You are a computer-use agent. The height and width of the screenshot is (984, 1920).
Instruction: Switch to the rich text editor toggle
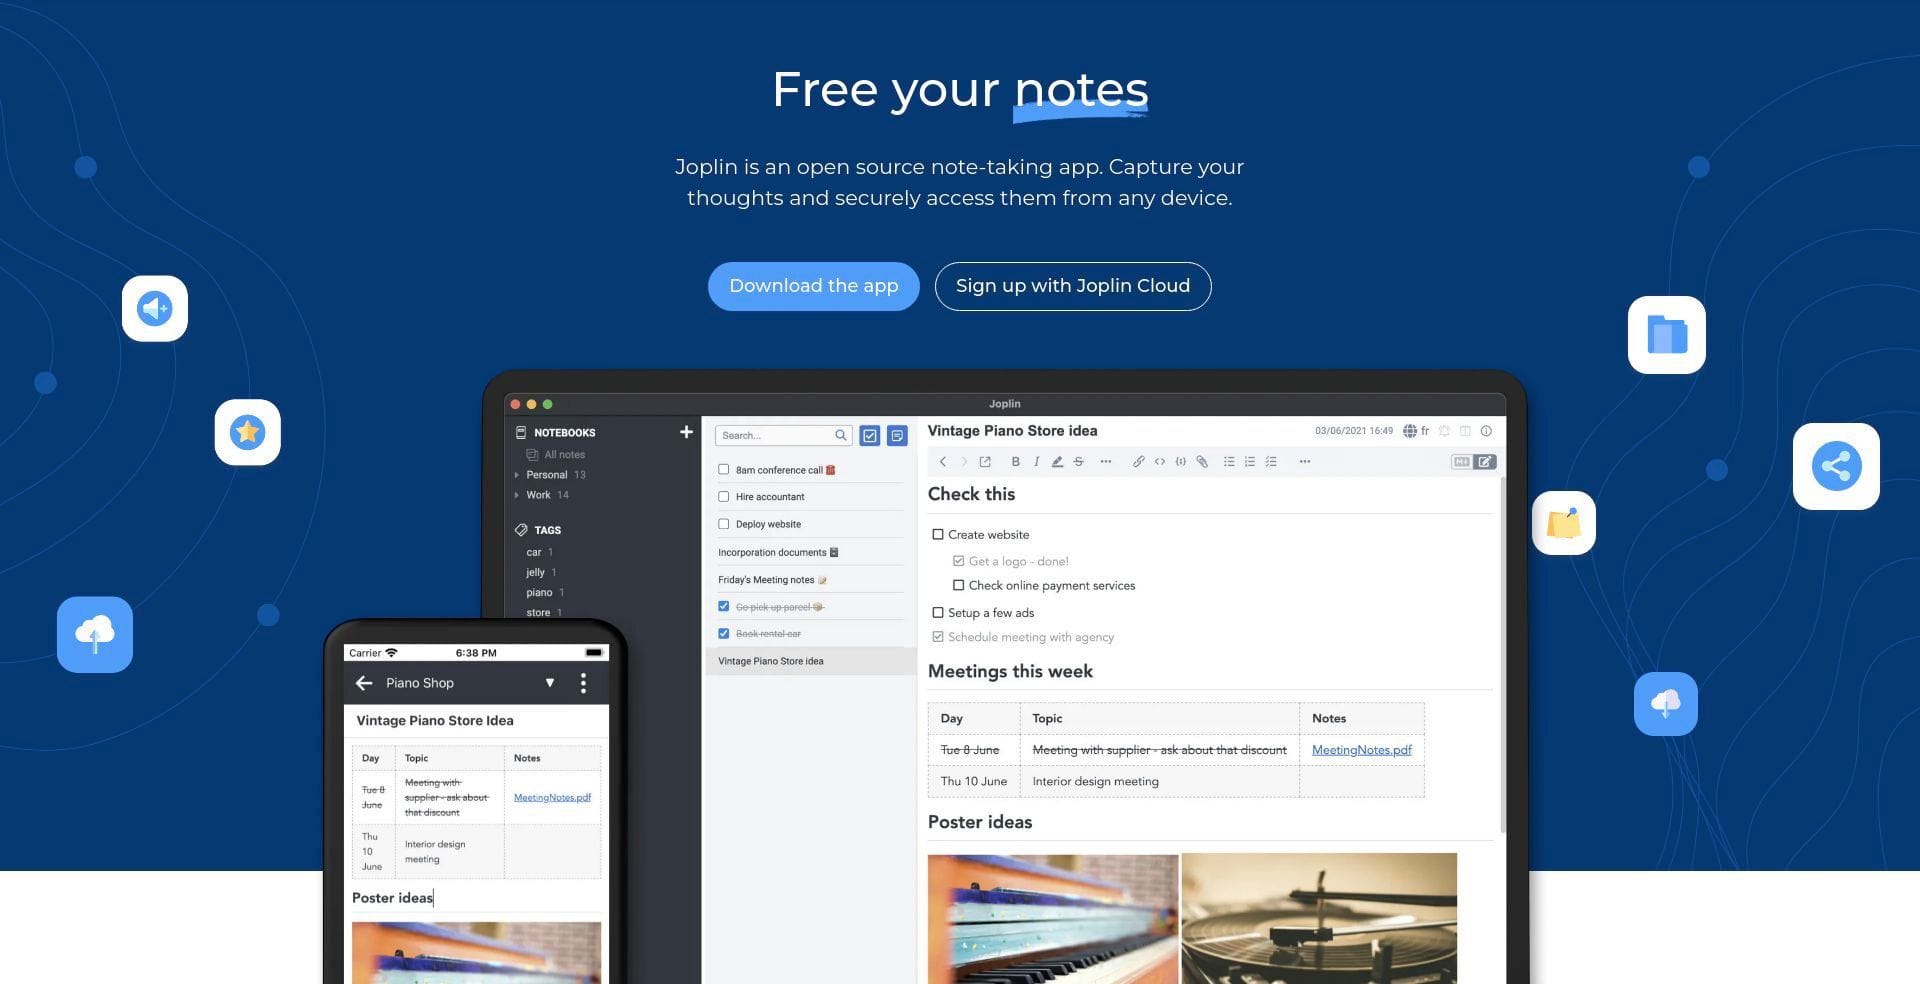[x=1485, y=462]
